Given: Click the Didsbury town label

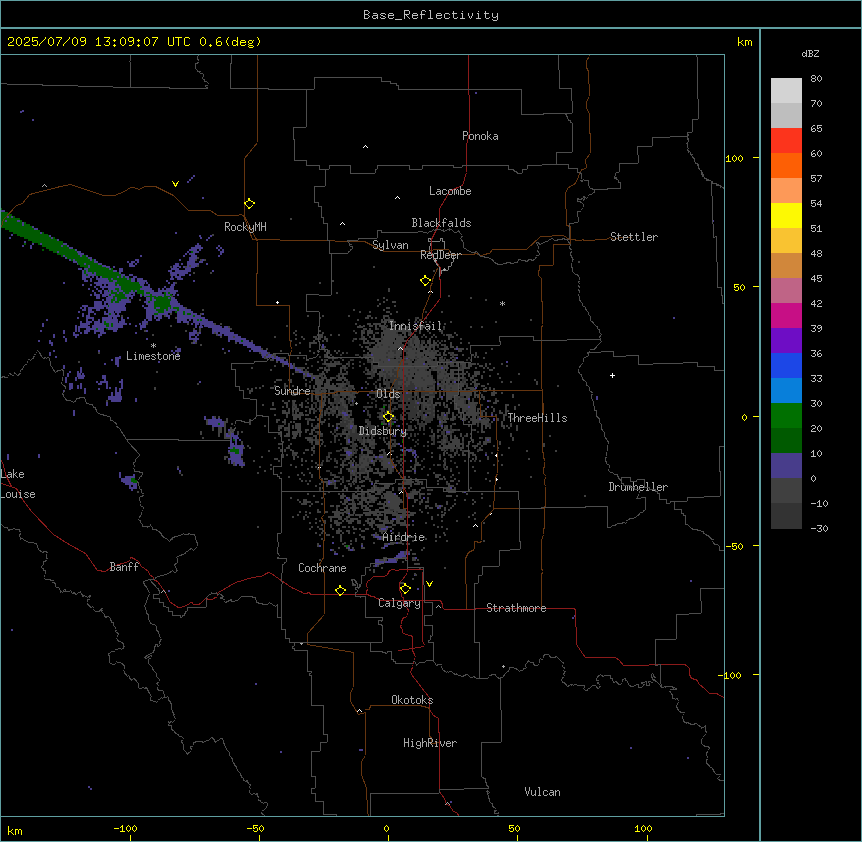Looking at the screenshot, I should point(383,431).
